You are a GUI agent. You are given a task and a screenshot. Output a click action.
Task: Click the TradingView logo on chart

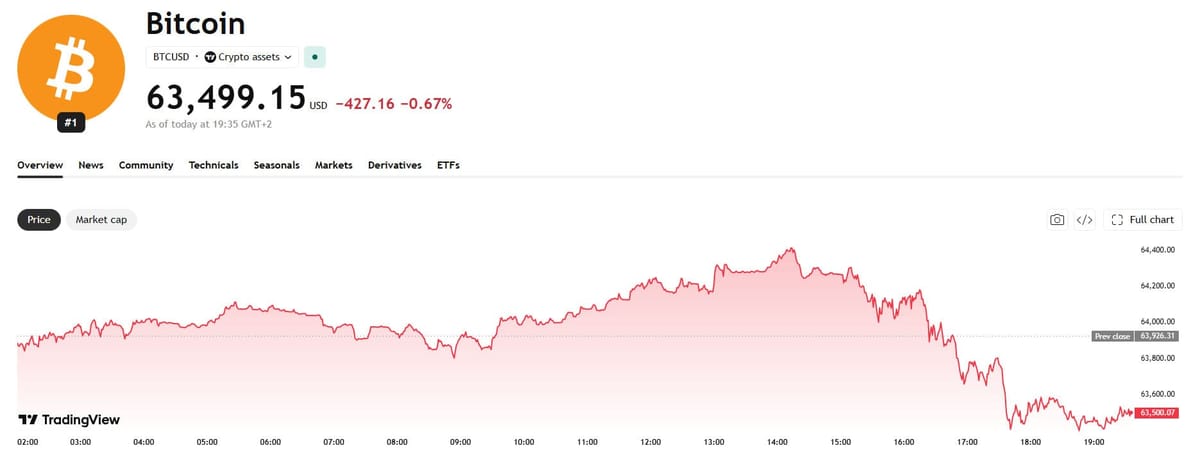coord(69,420)
